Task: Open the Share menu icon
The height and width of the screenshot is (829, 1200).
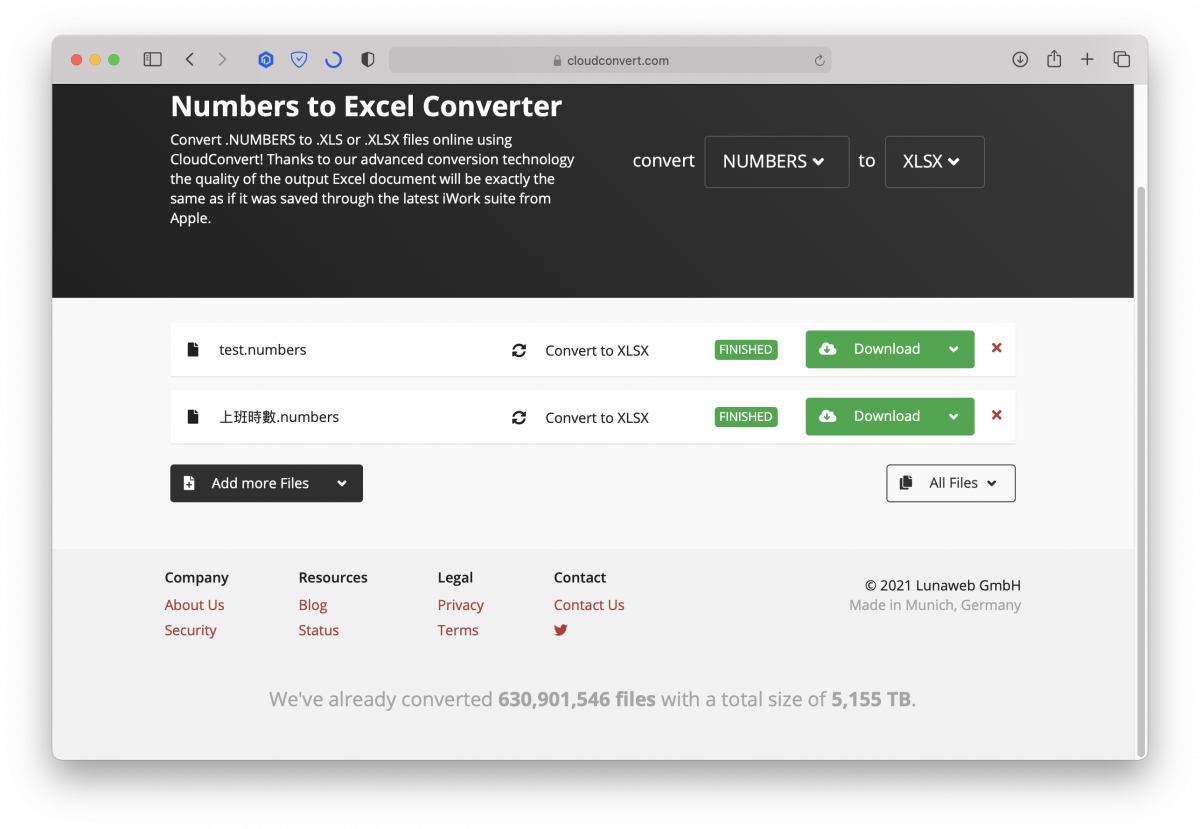Action: (1054, 59)
